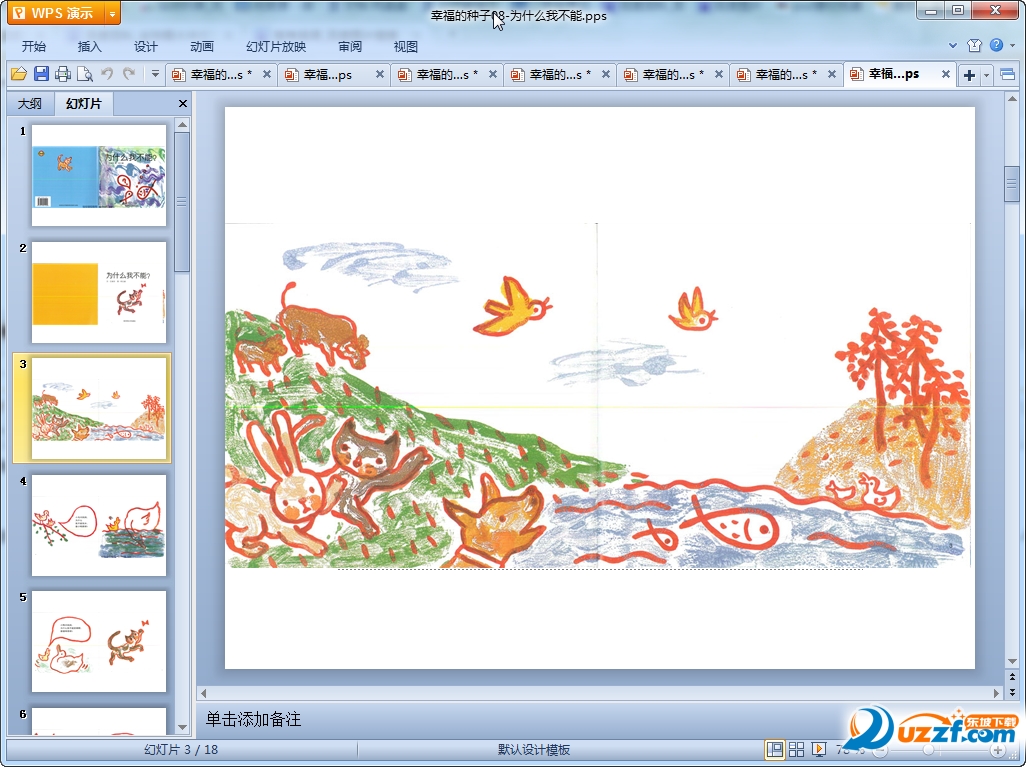Image resolution: width=1026 pixels, height=767 pixels.
Task: Click the zoom slider handle
Action: [929, 750]
